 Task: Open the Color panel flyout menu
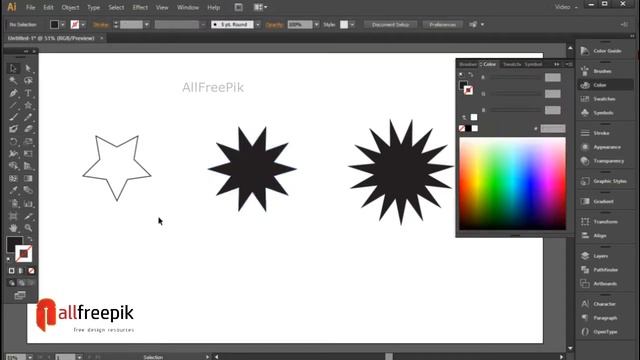pyautogui.click(x=569, y=64)
